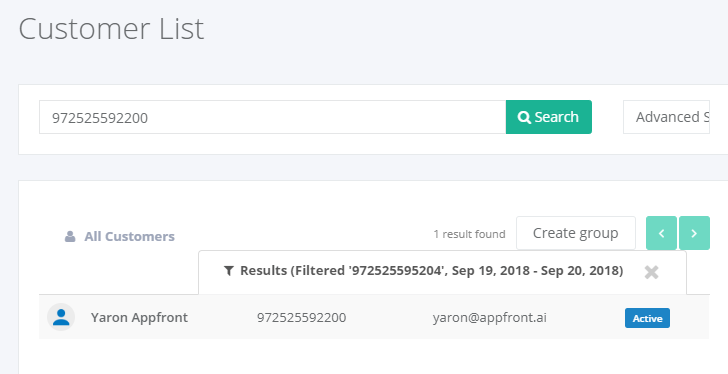Open the Advanced Search options
The image size is (728, 374).
pyautogui.click(x=666, y=117)
